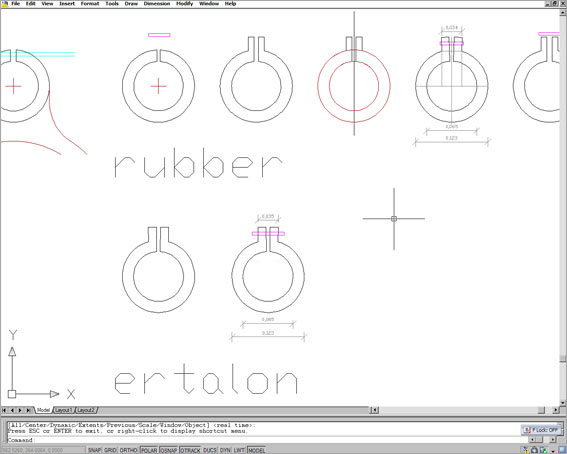
Task: Click the vertical scrollbar thumb
Action: (563, 358)
